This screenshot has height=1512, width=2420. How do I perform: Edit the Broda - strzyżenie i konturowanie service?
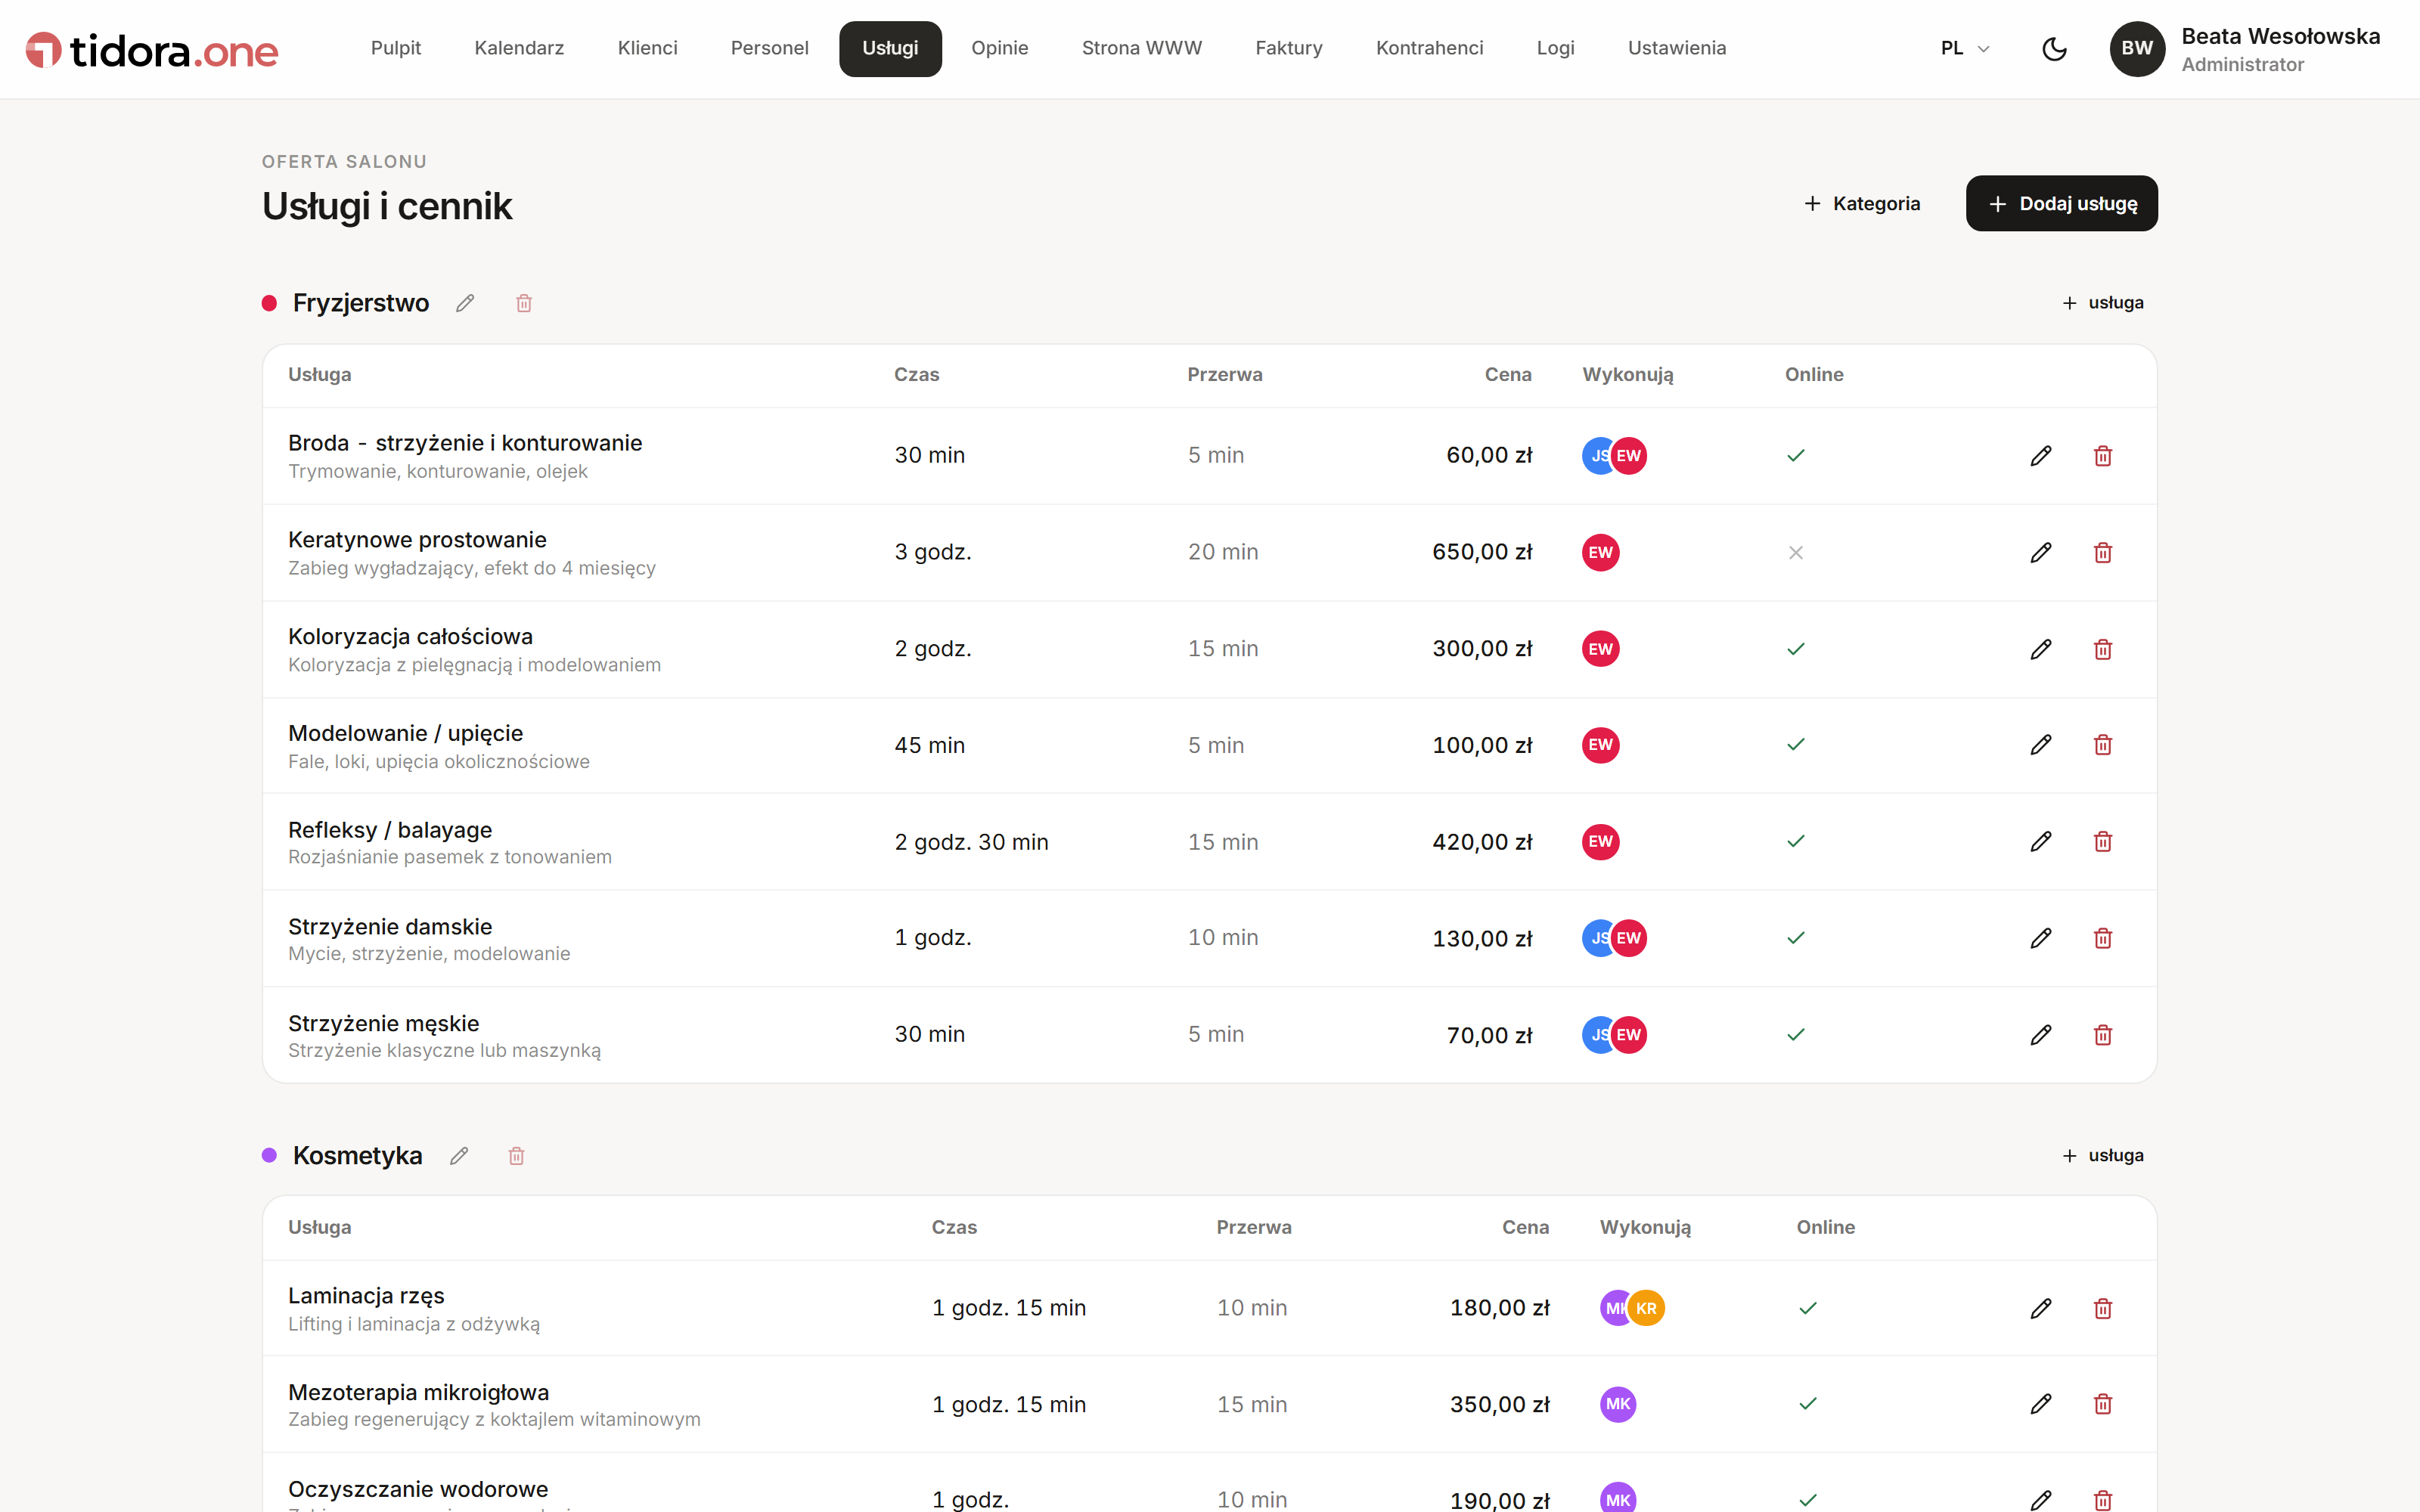(2041, 456)
